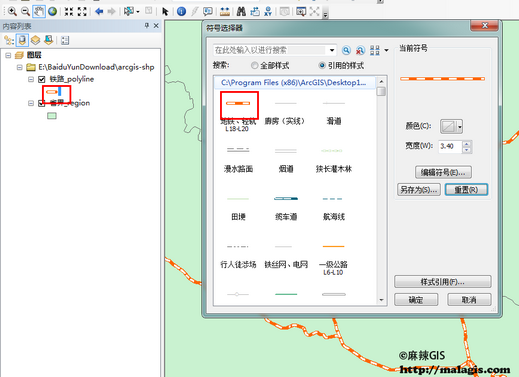
Task: Click the Full Extent globe icon
Action: [52, 12]
